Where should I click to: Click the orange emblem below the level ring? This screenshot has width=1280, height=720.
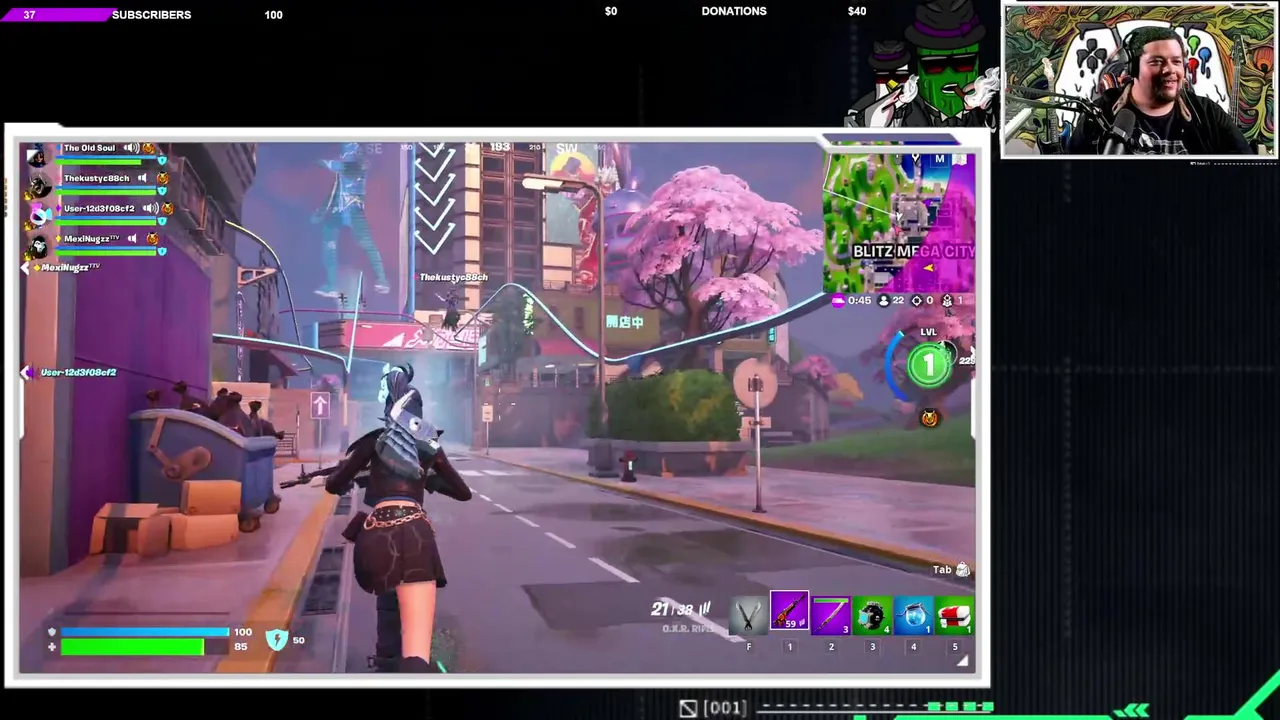click(x=929, y=418)
